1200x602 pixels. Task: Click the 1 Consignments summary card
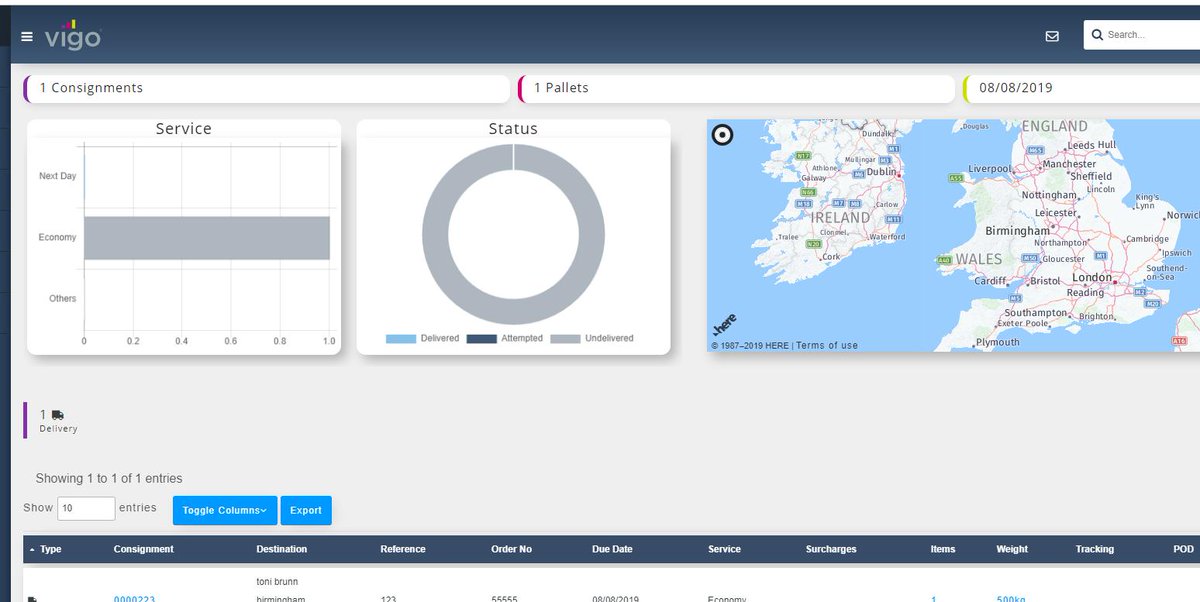point(267,88)
